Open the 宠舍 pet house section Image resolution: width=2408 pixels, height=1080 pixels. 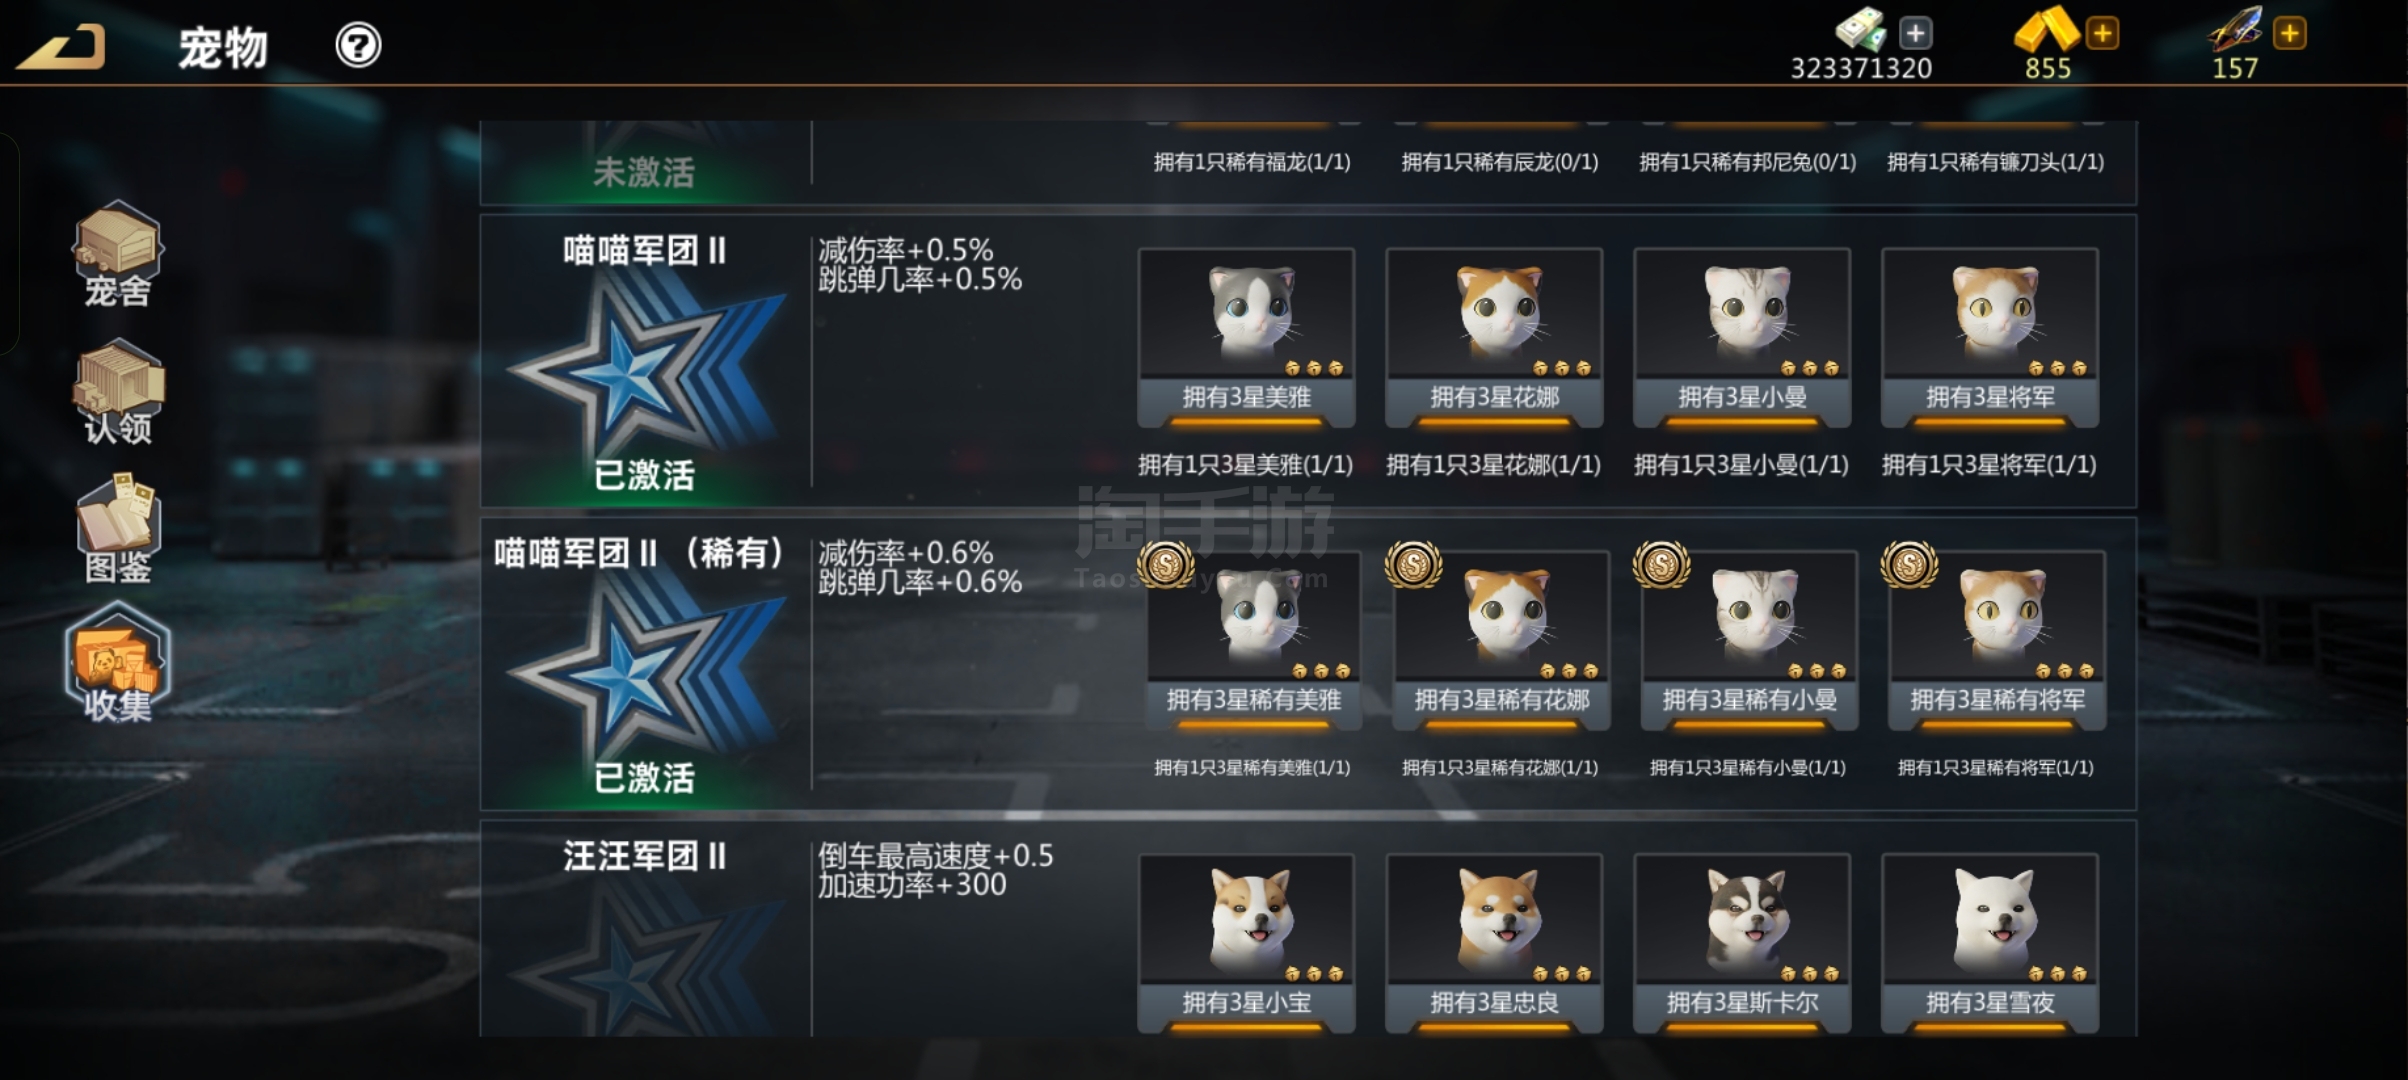117,254
